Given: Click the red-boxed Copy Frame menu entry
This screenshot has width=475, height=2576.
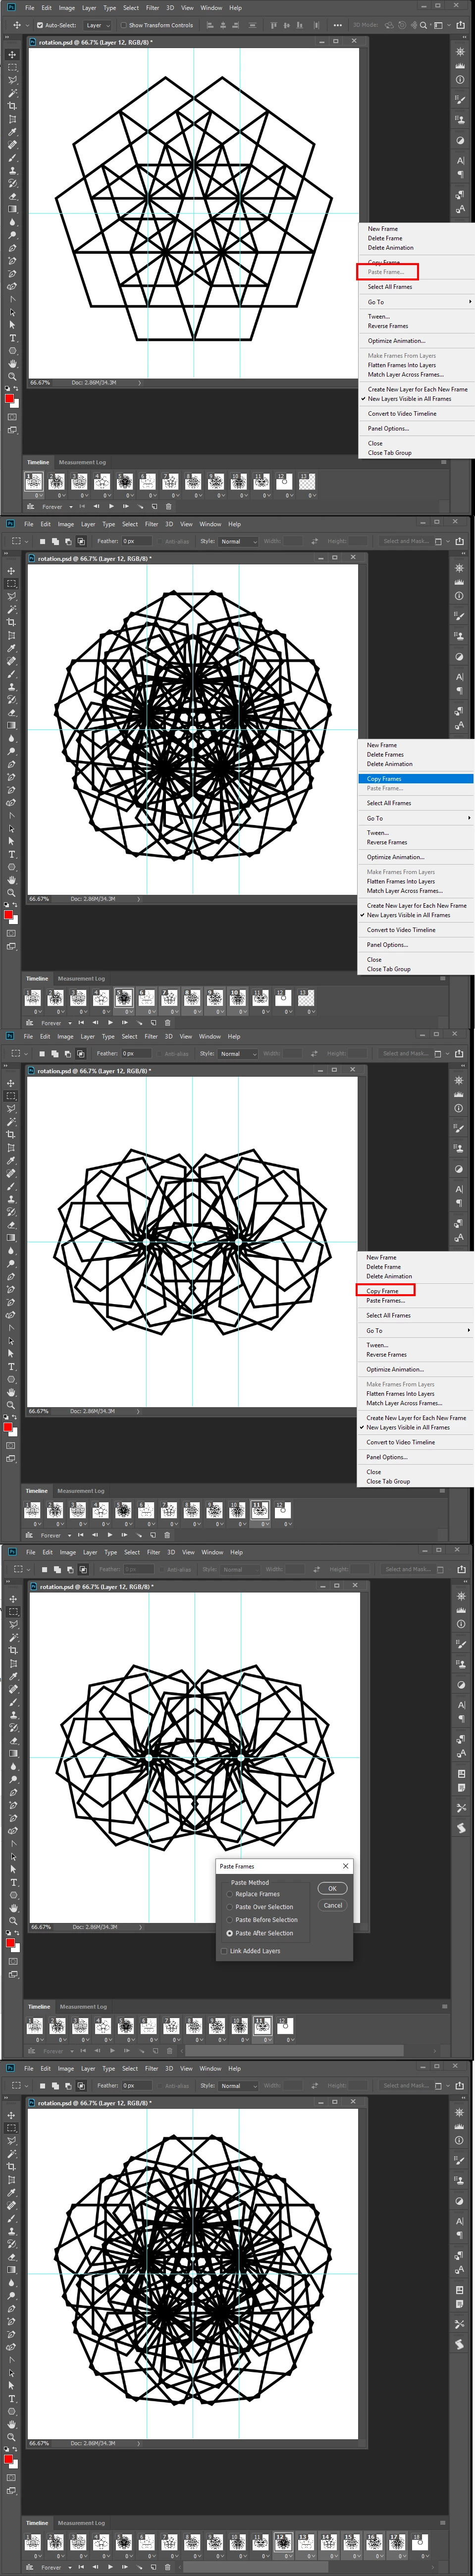Looking at the screenshot, I should 386,1291.
